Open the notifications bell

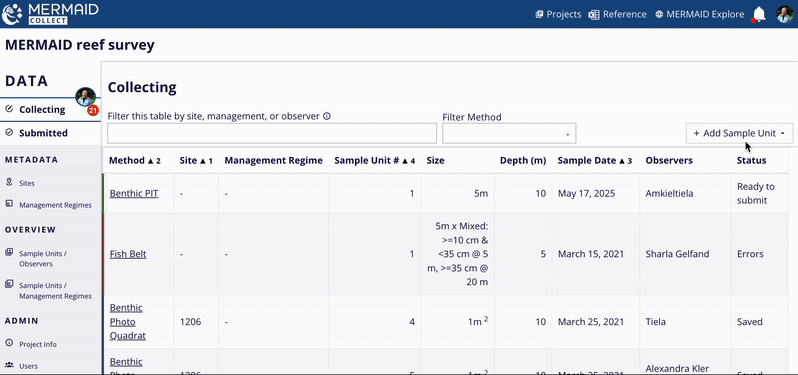(x=759, y=14)
